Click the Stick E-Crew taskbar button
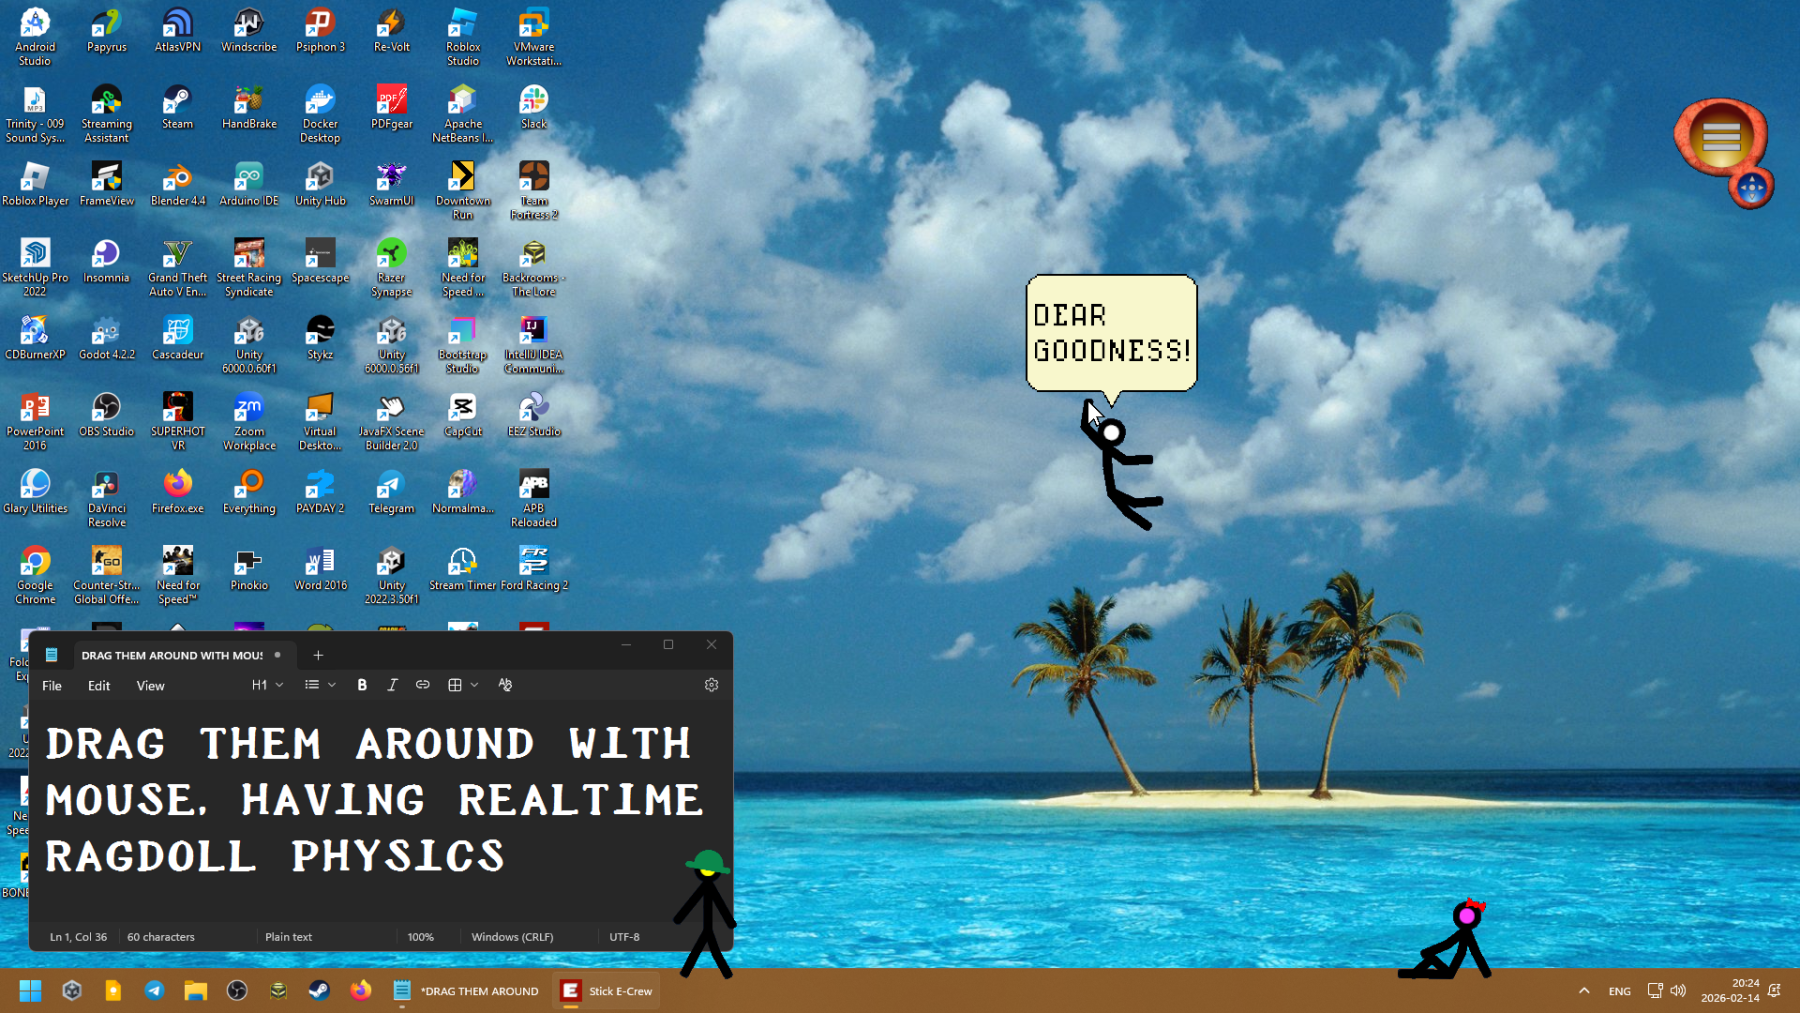 (x=607, y=991)
